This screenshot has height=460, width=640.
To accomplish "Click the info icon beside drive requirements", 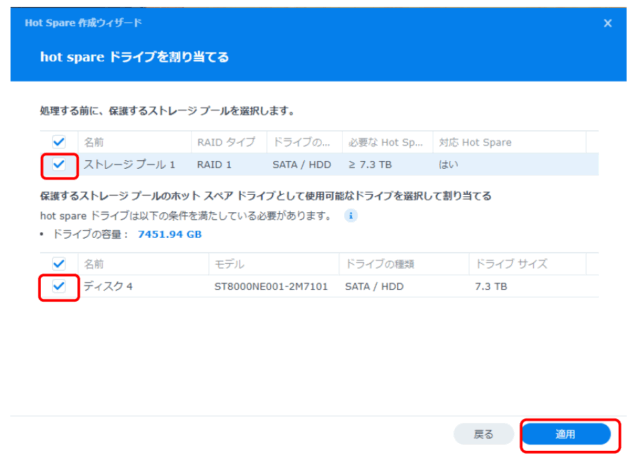I will pyautogui.click(x=350, y=215).
